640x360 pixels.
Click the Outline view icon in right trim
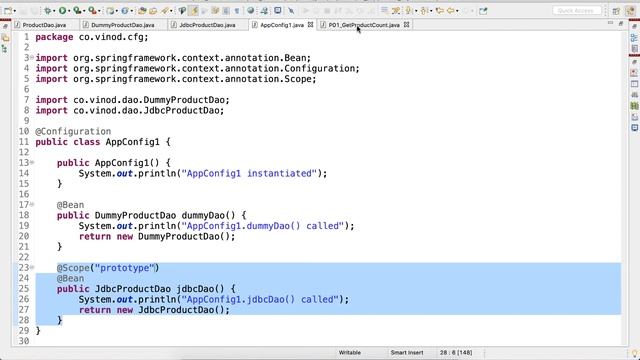[634, 38]
